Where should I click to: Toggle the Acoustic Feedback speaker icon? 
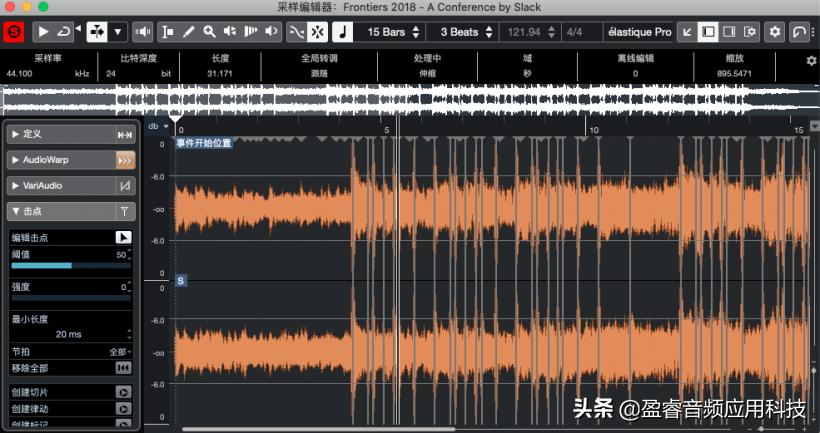pos(143,32)
